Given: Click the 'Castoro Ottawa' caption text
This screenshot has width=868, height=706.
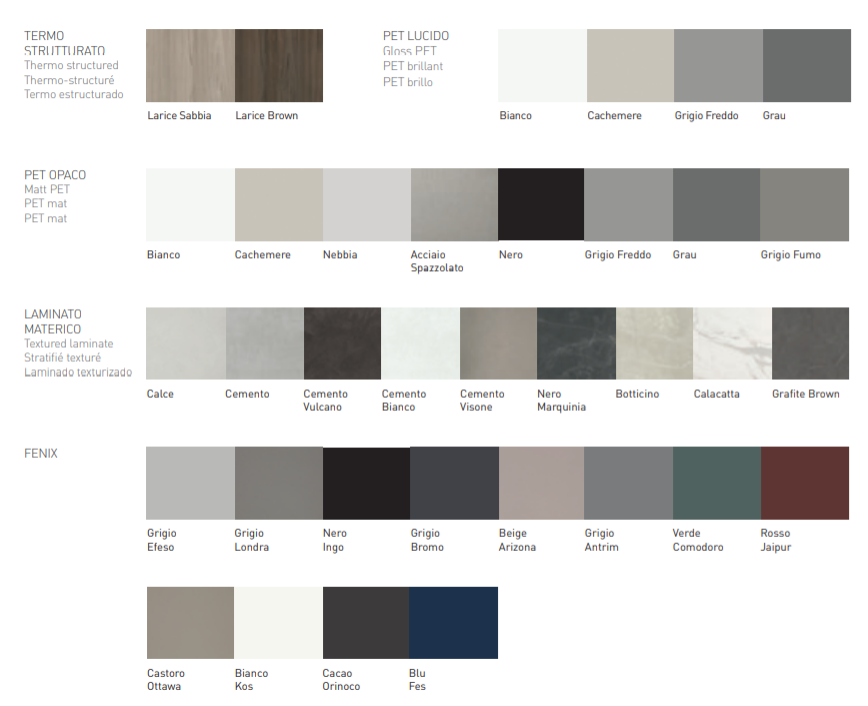Looking at the screenshot, I should coord(166,679).
